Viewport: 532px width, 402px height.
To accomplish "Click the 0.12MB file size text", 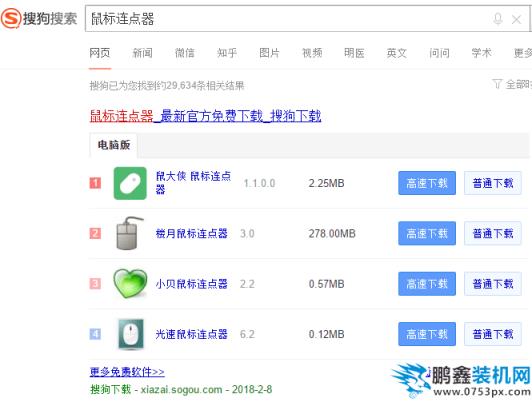I will (326, 334).
